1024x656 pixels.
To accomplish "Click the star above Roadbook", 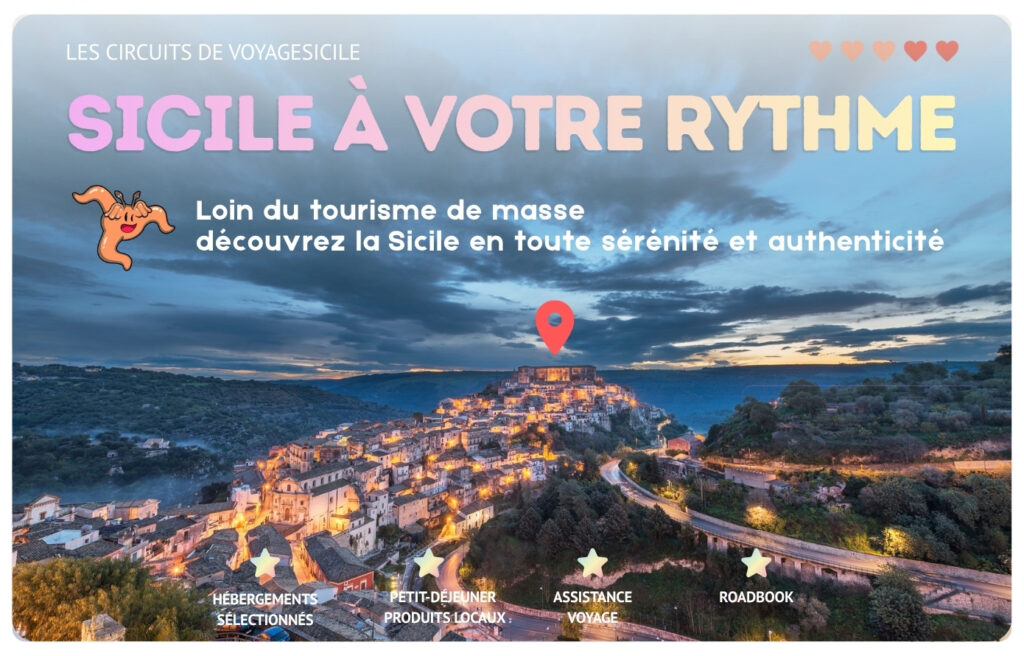I will (x=756, y=563).
